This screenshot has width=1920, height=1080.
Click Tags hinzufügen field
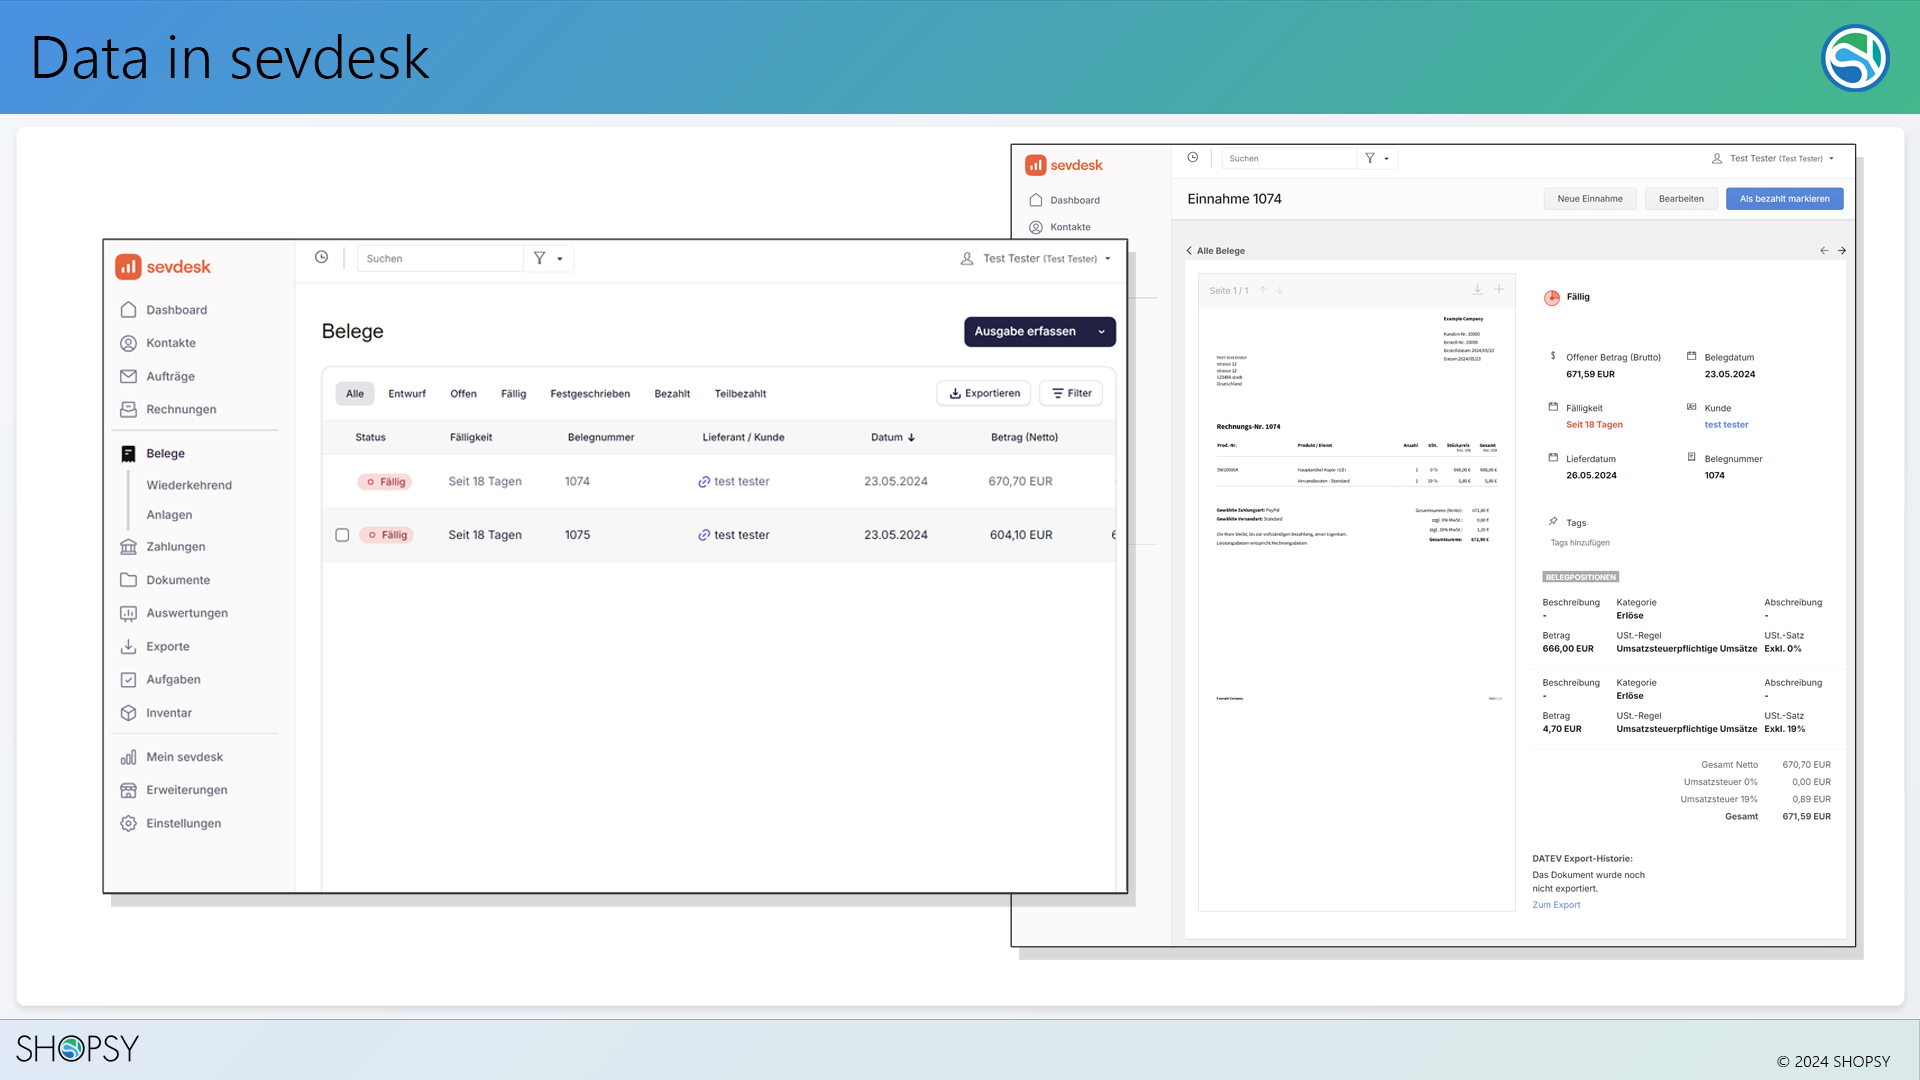click(x=1580, y=543)
